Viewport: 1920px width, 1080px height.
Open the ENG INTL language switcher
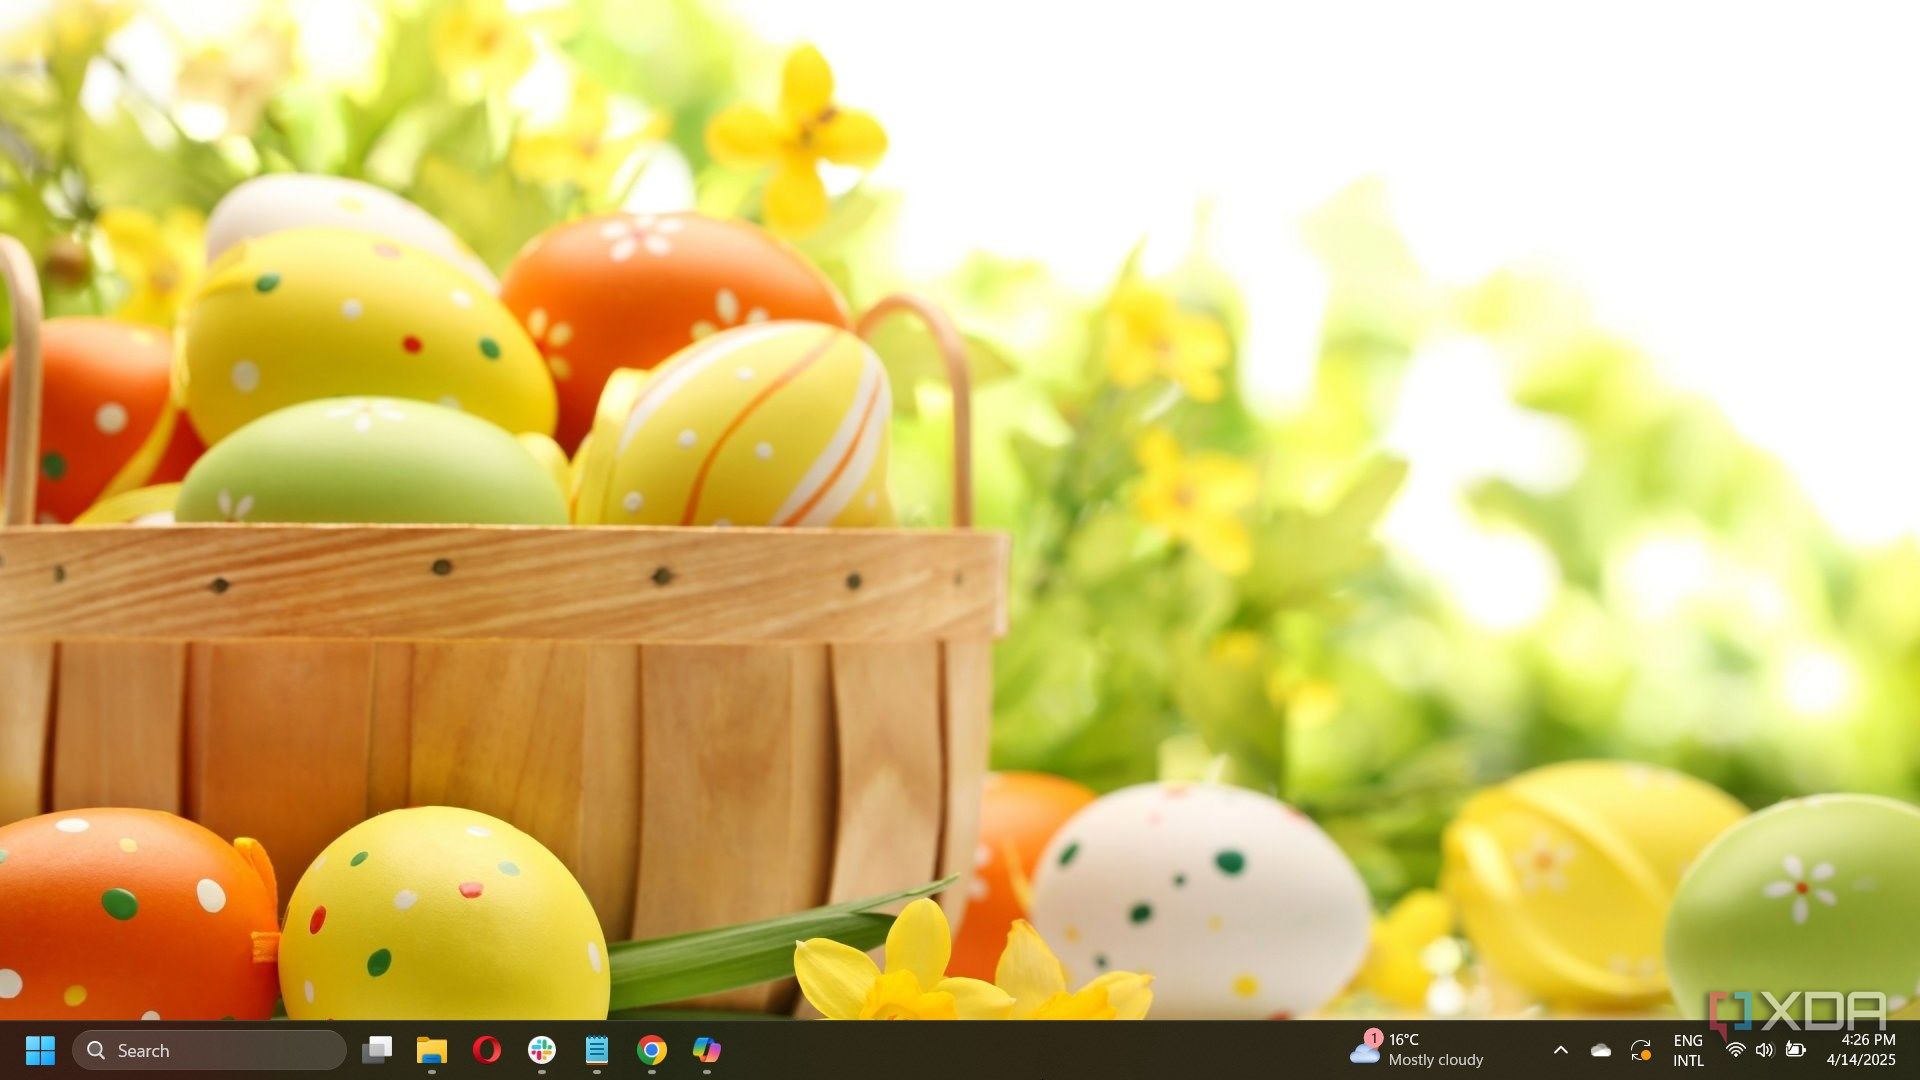tap(1688, 1050)
